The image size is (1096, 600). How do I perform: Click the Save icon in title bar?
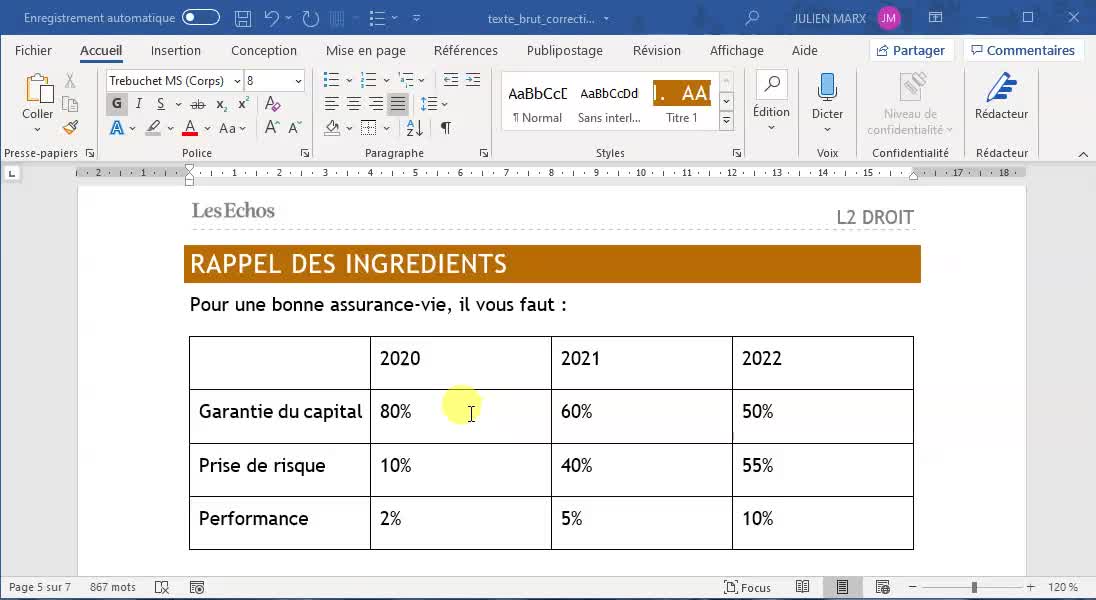243,19
